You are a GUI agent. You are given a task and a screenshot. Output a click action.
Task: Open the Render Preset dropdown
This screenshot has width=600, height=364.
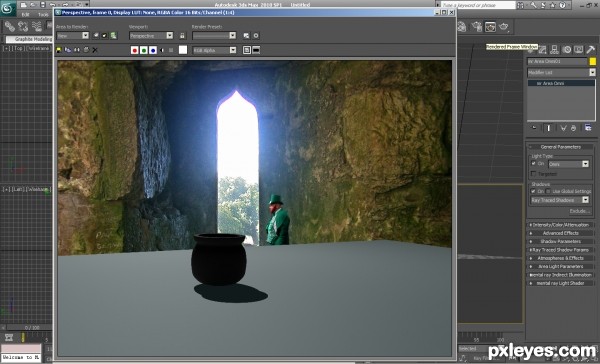pos(214,36)
